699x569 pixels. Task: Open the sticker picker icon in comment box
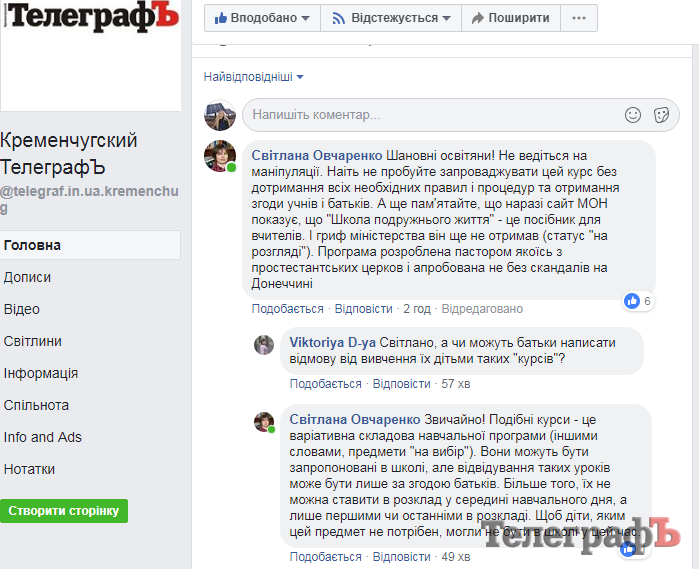pos(661,115)
